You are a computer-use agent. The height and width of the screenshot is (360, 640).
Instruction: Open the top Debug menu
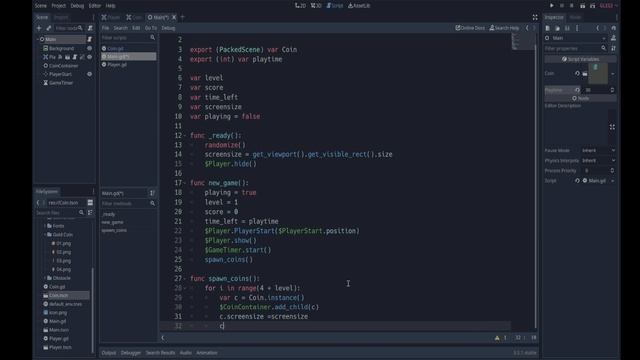pyautogui.click(x=77, y=6)
